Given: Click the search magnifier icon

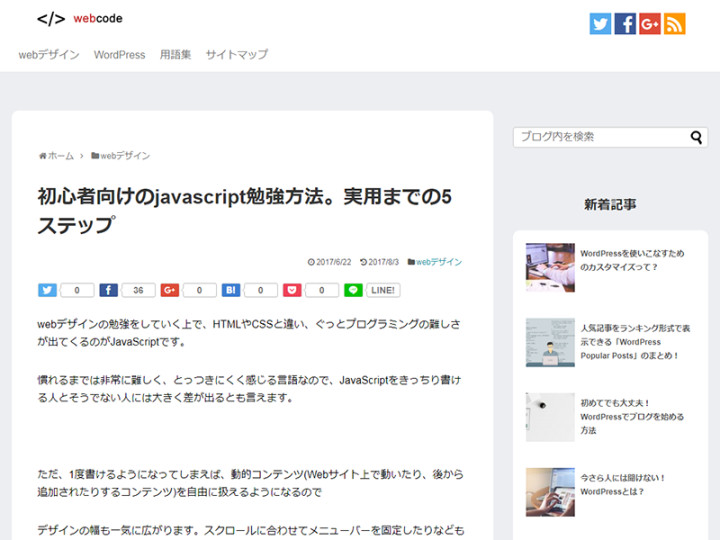Looking at the screenshot, I should click(696, 137).
